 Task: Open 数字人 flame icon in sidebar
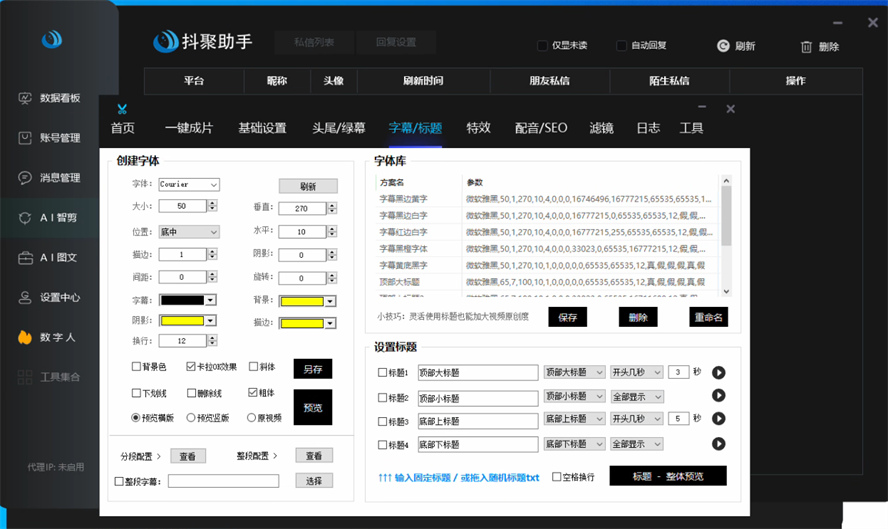pos(25,337)
